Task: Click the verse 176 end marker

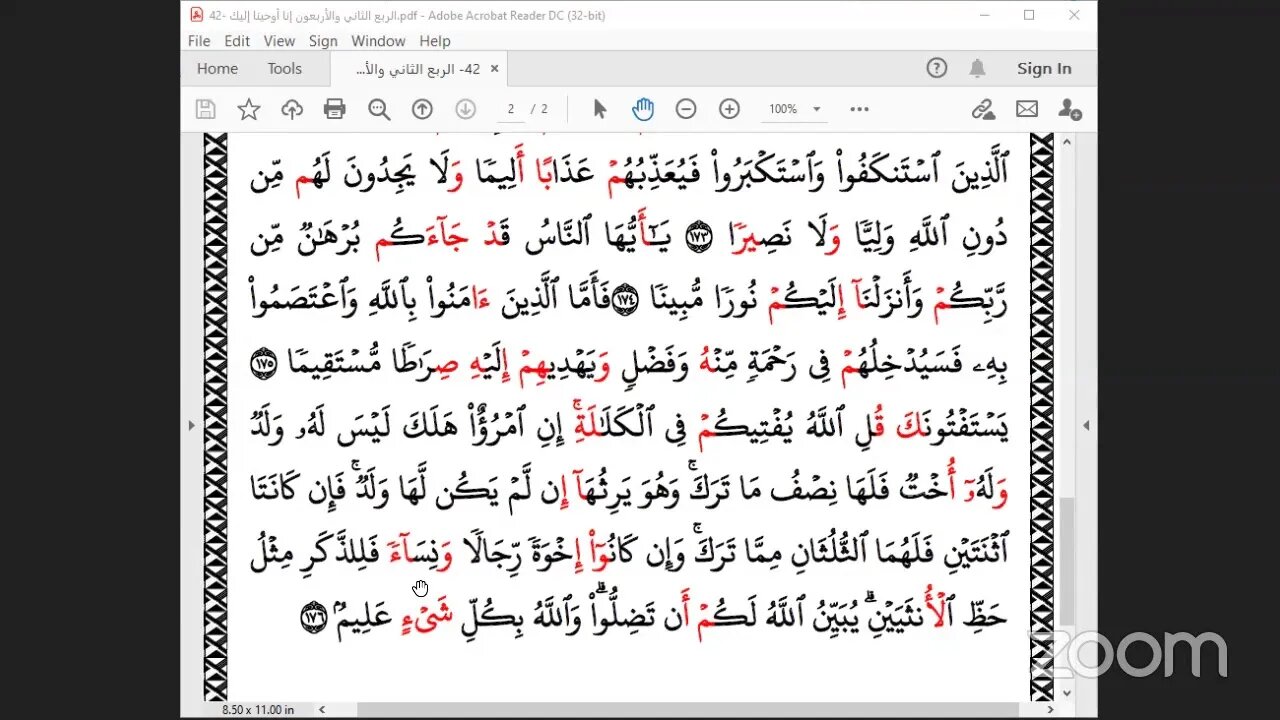Action: [x=314, y=619]
